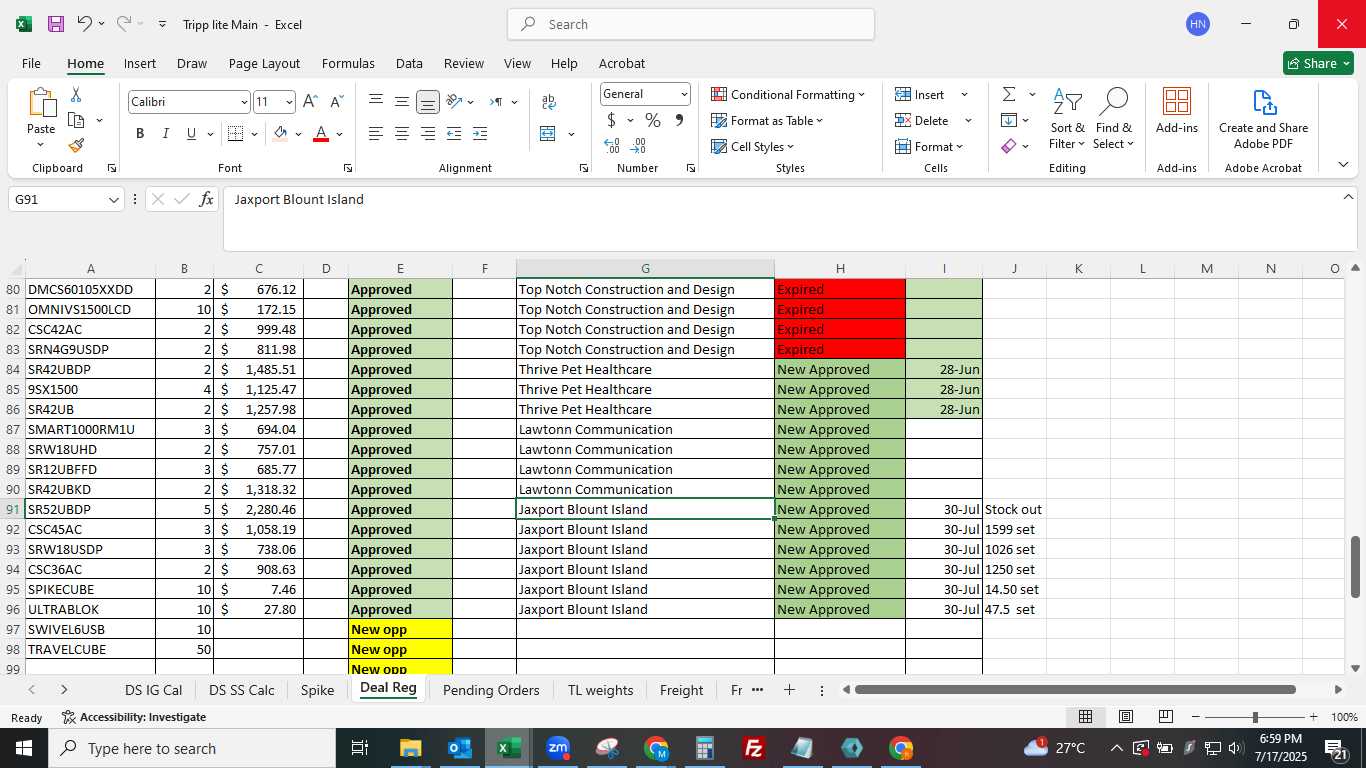Screen dimensions: 1366x768
Task: Click the Decrease Indent icon
Action: (x=454, y=134)
